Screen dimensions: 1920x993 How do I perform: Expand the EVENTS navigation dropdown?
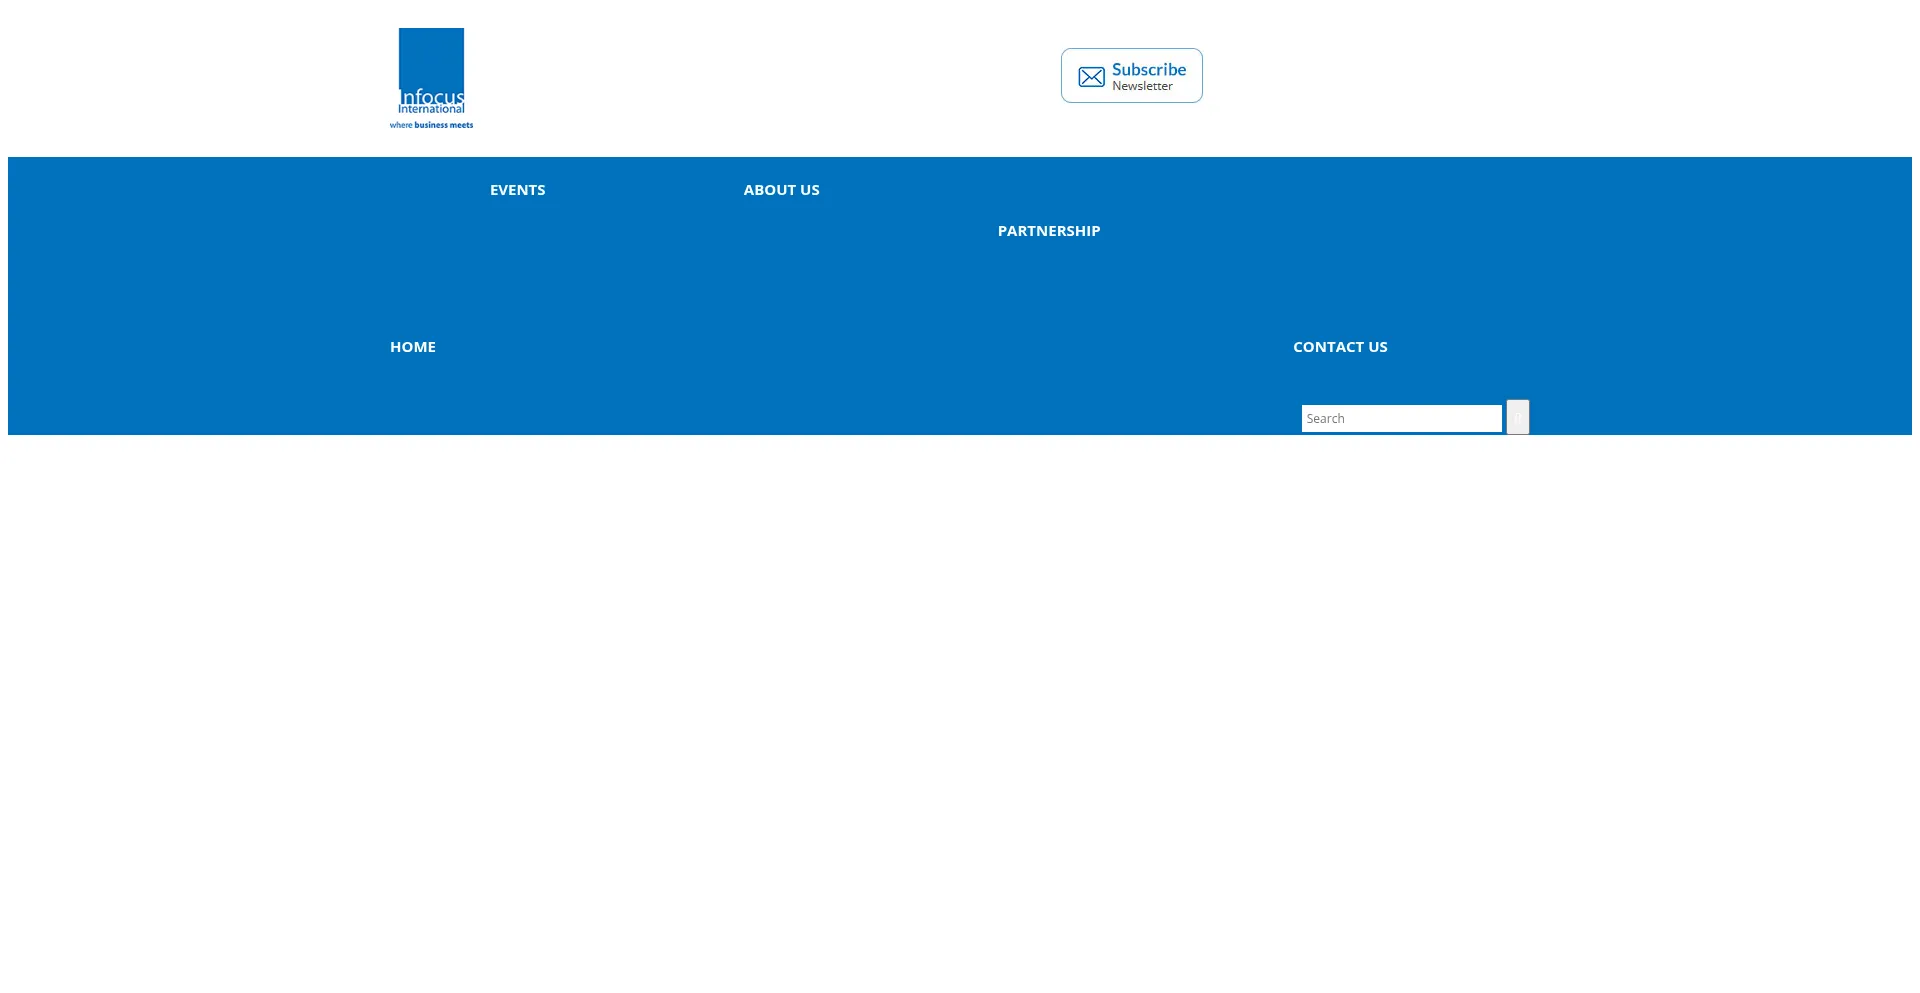tap(517, 190)
